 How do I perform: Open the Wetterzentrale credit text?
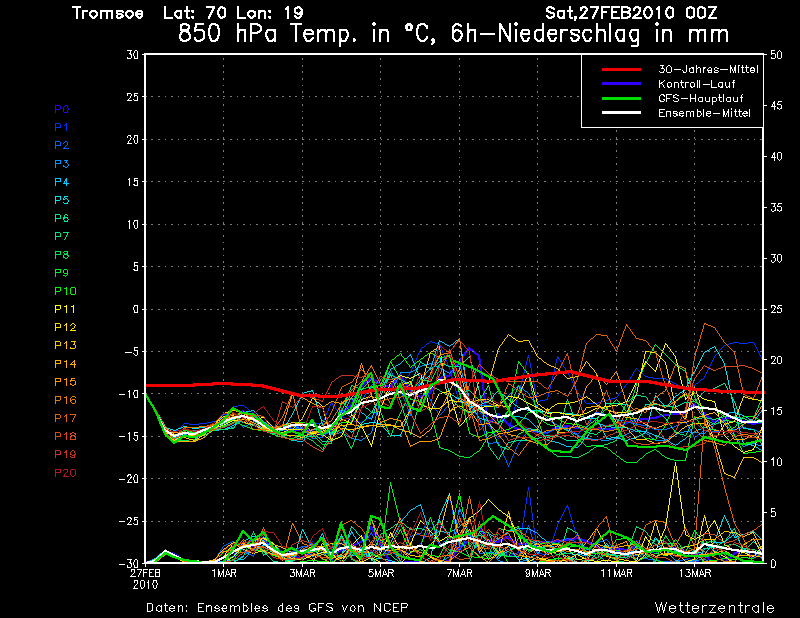pos(714,607)
